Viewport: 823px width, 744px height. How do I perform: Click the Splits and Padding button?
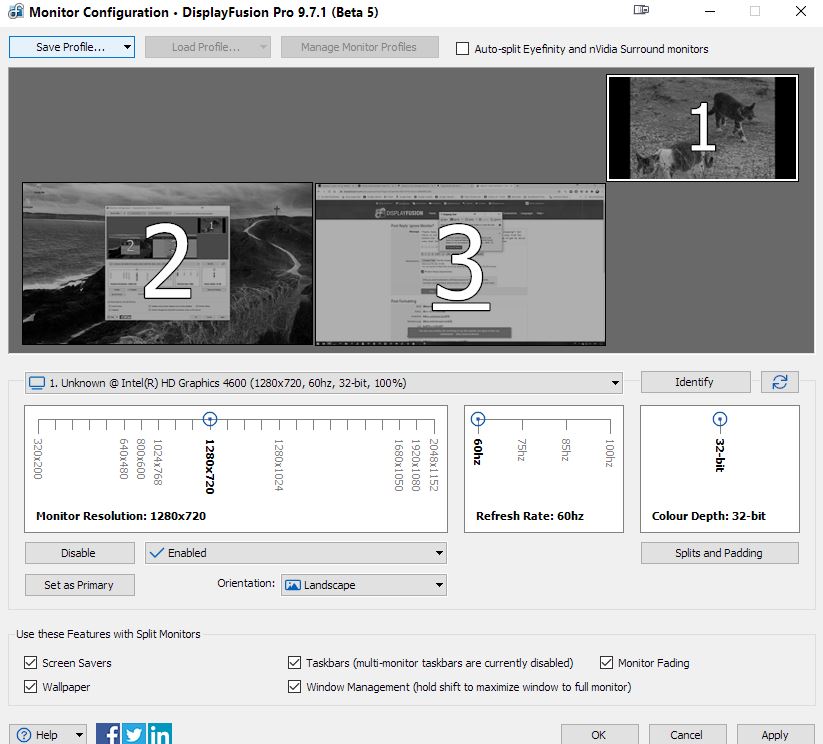(x=719, y=553)
